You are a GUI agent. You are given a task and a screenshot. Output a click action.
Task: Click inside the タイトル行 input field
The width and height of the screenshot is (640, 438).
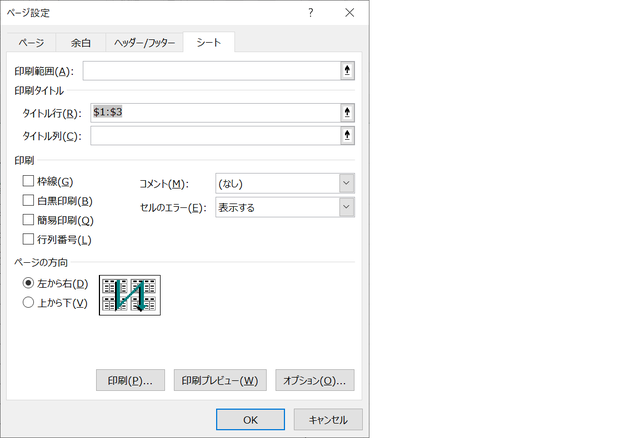point(212,113)
